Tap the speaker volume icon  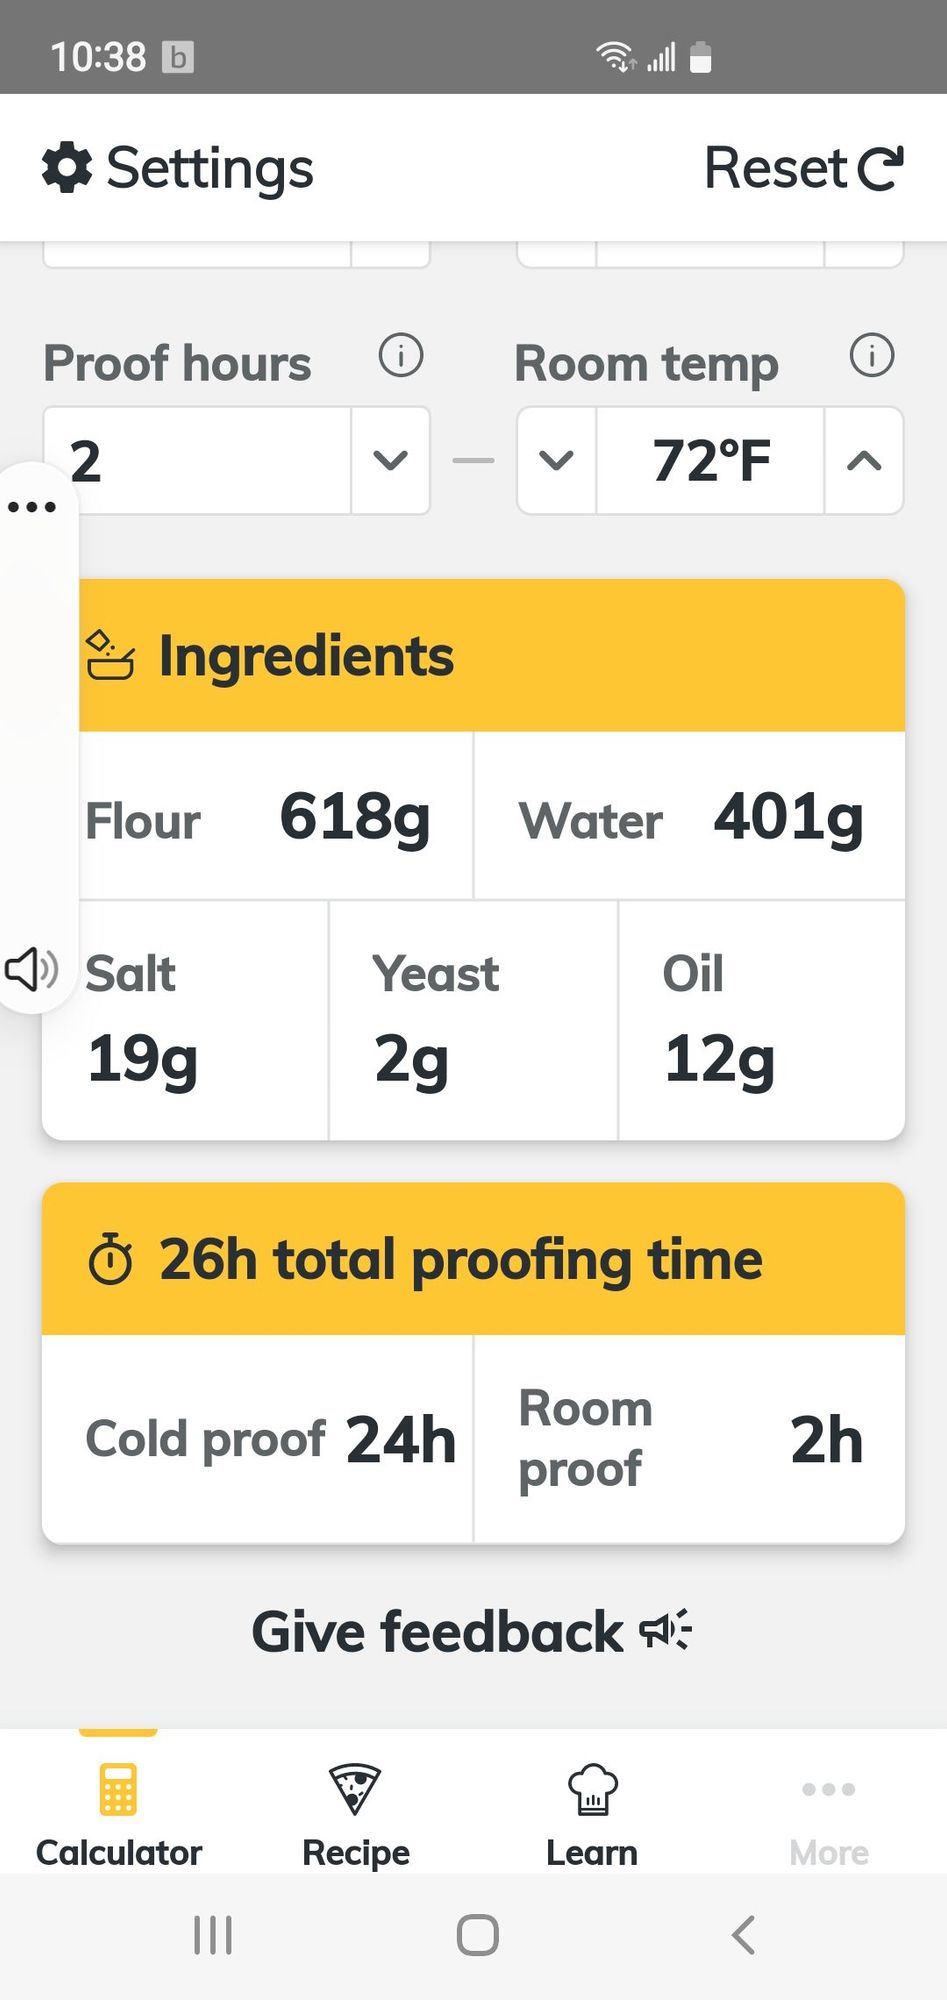coord(32,969)
